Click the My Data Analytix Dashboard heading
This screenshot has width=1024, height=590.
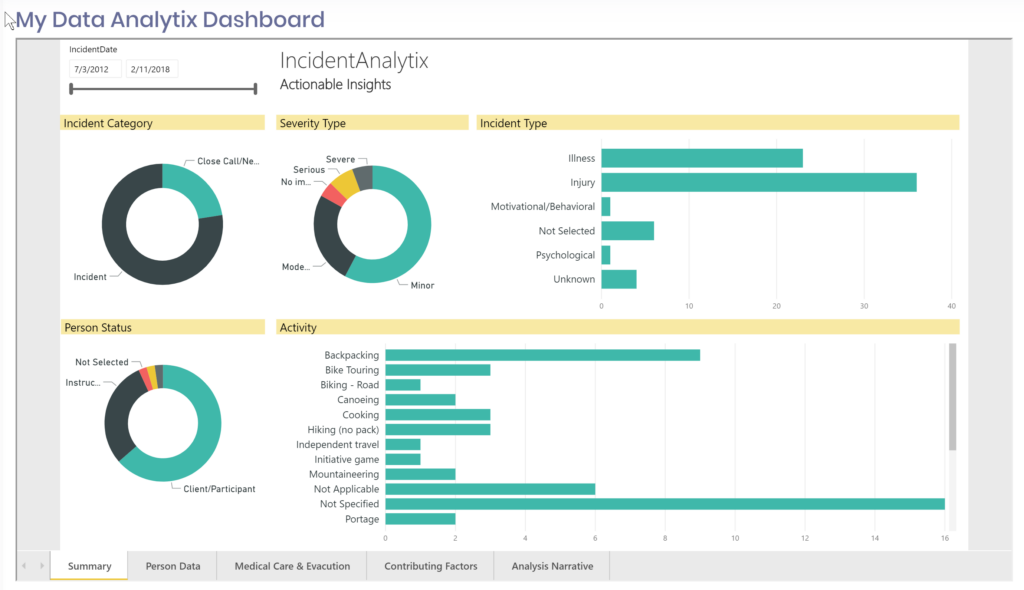point(170,19)
